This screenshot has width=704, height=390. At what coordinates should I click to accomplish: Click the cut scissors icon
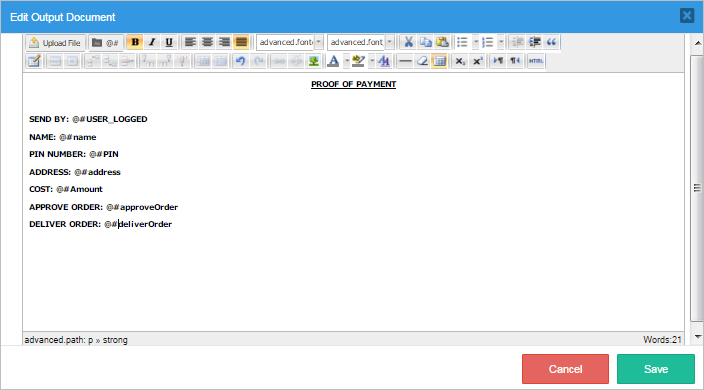(x=408, y=42)
